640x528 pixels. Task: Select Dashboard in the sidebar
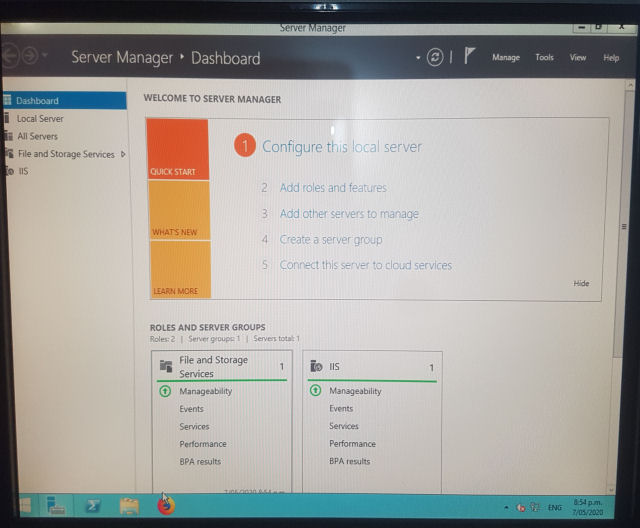[x=65, y=100]
